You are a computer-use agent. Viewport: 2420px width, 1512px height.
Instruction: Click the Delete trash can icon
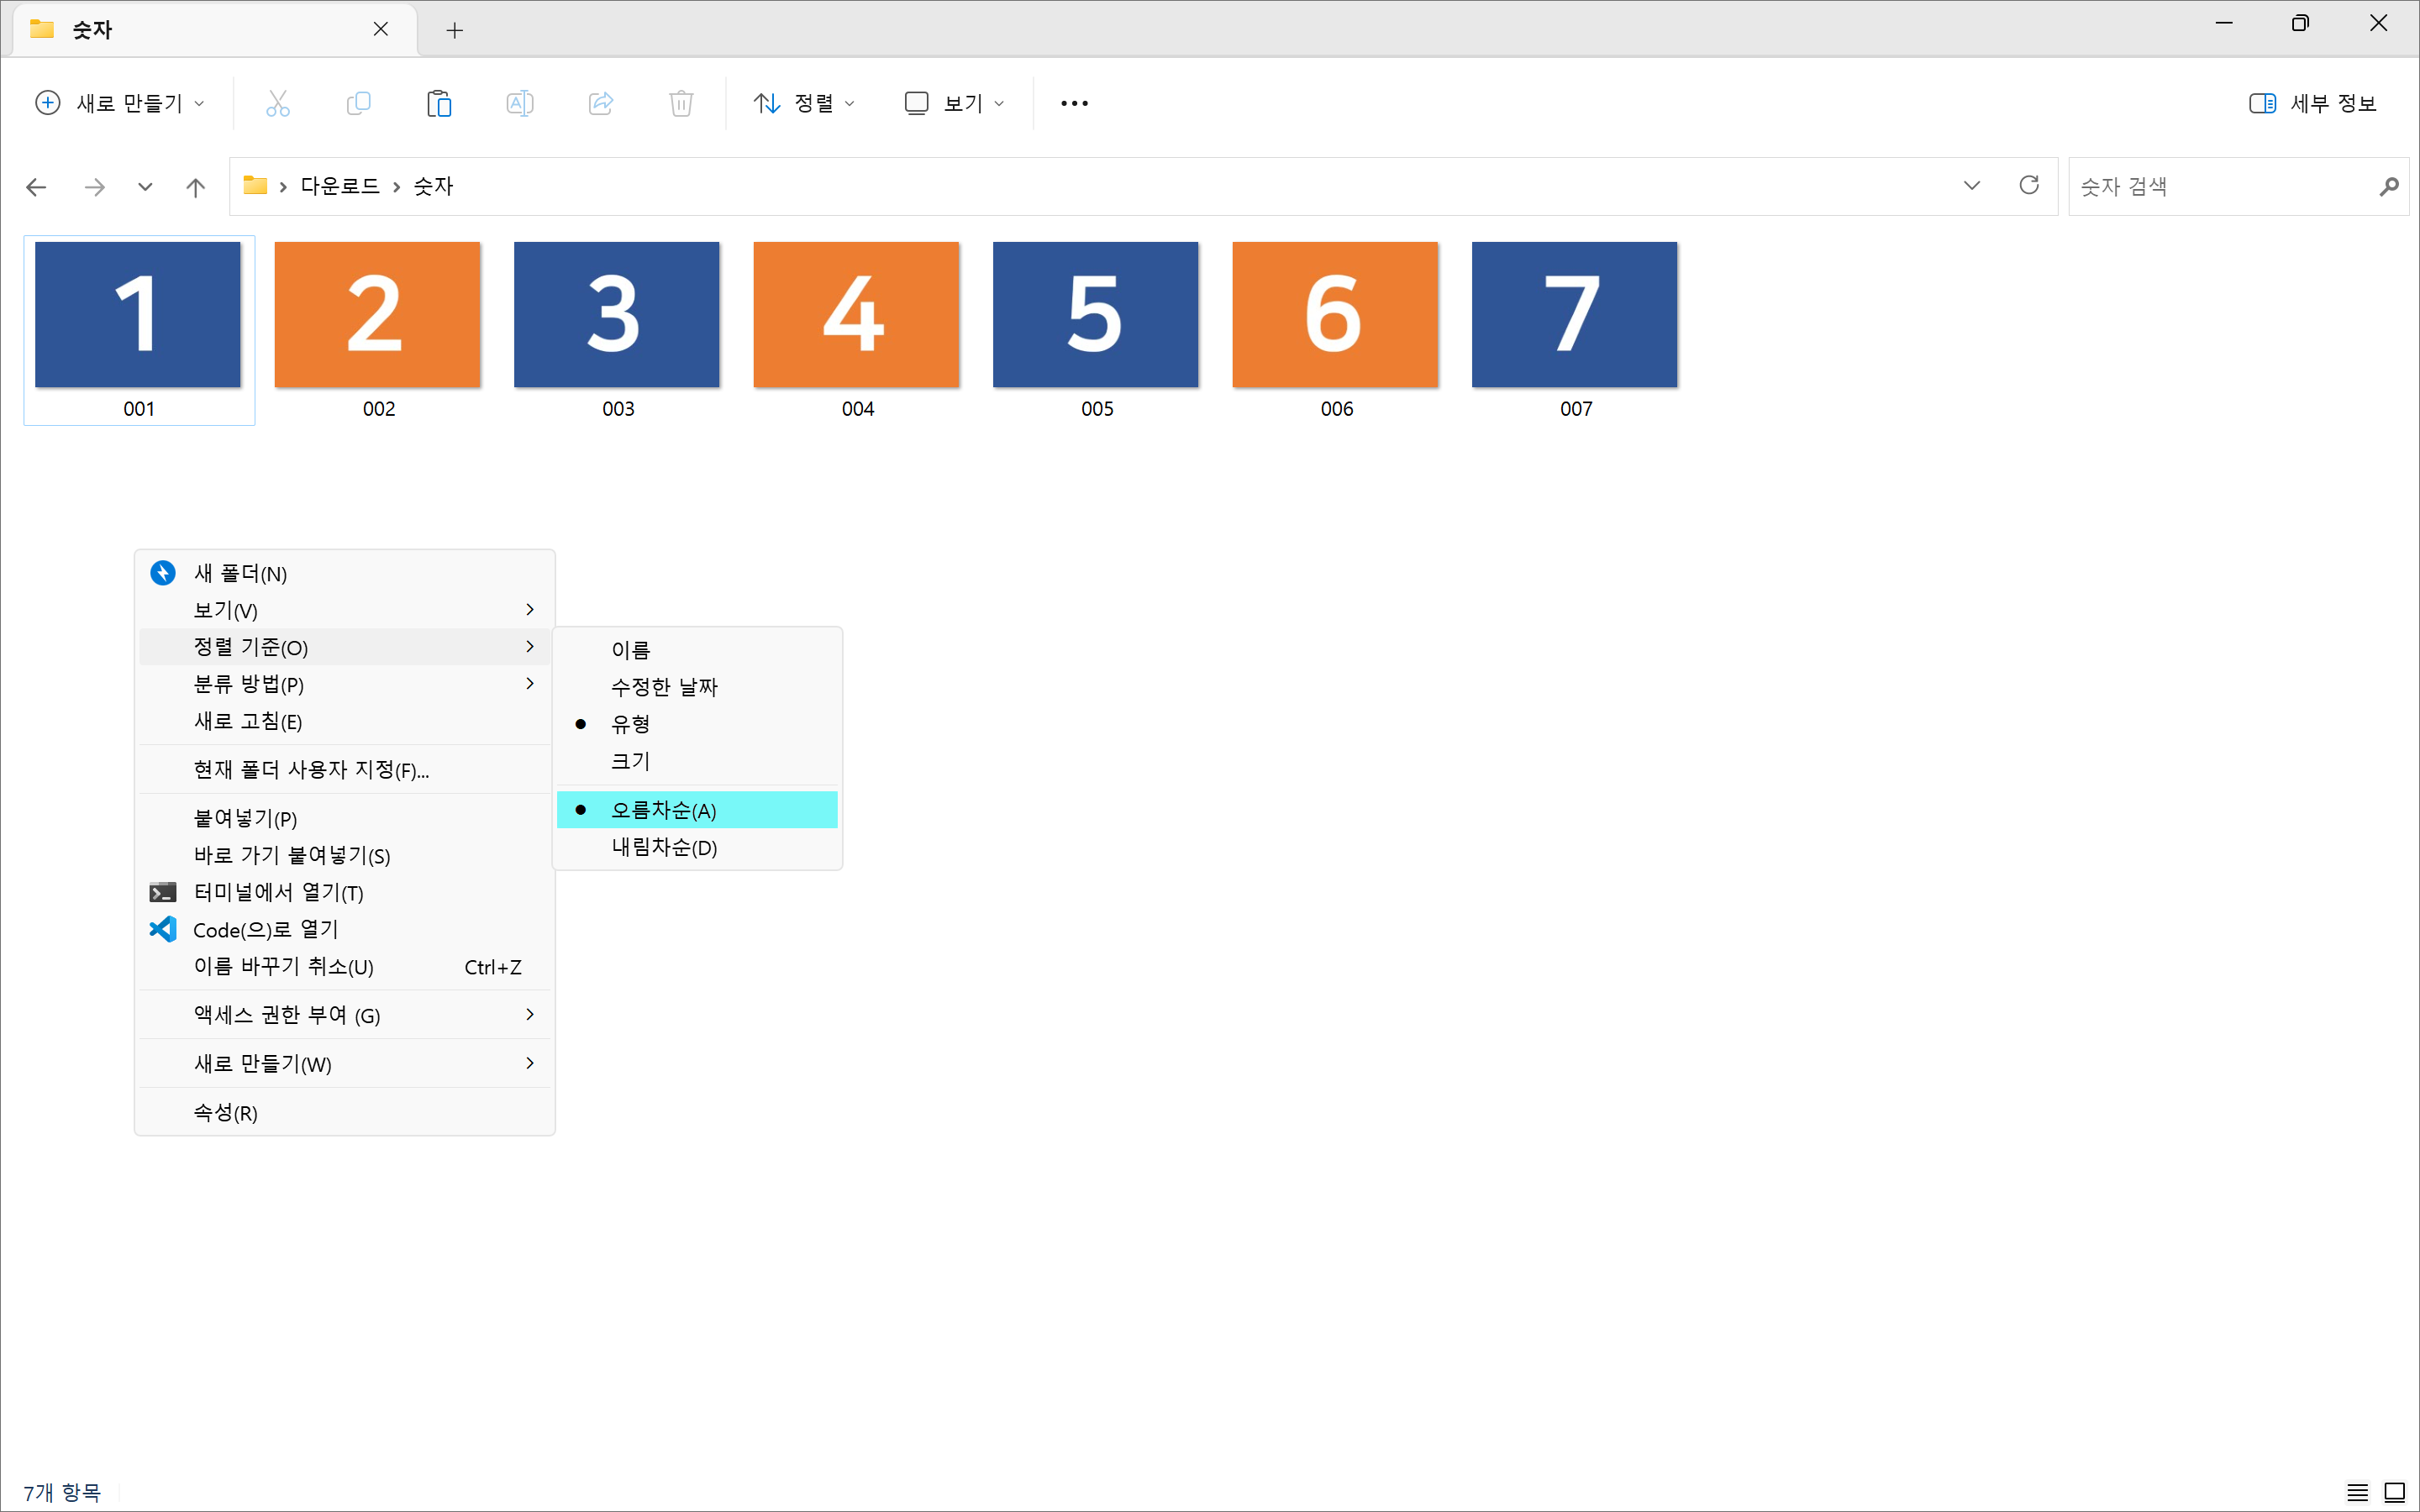[681, 103]
